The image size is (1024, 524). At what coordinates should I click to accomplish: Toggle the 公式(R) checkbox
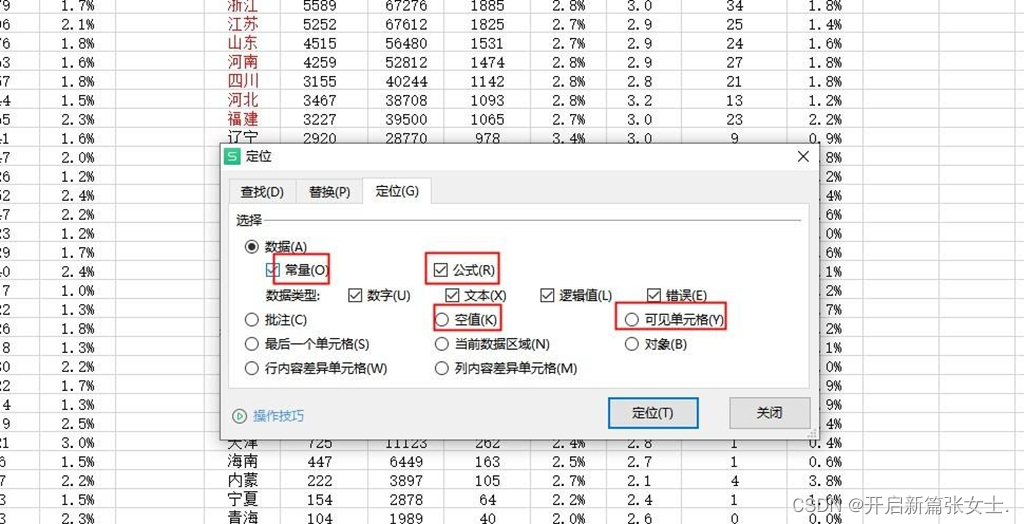[441, 269]
